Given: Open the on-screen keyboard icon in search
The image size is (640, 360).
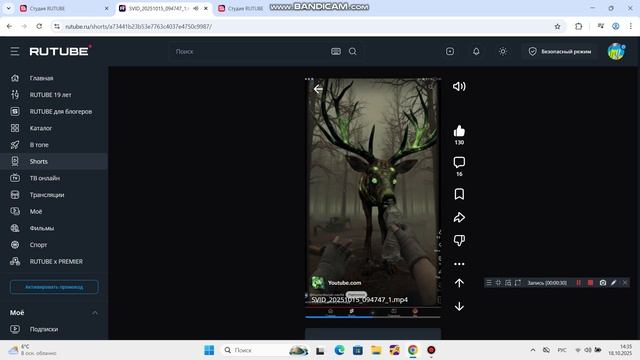Looking at the screenshot, I should (x=336, y=51).
